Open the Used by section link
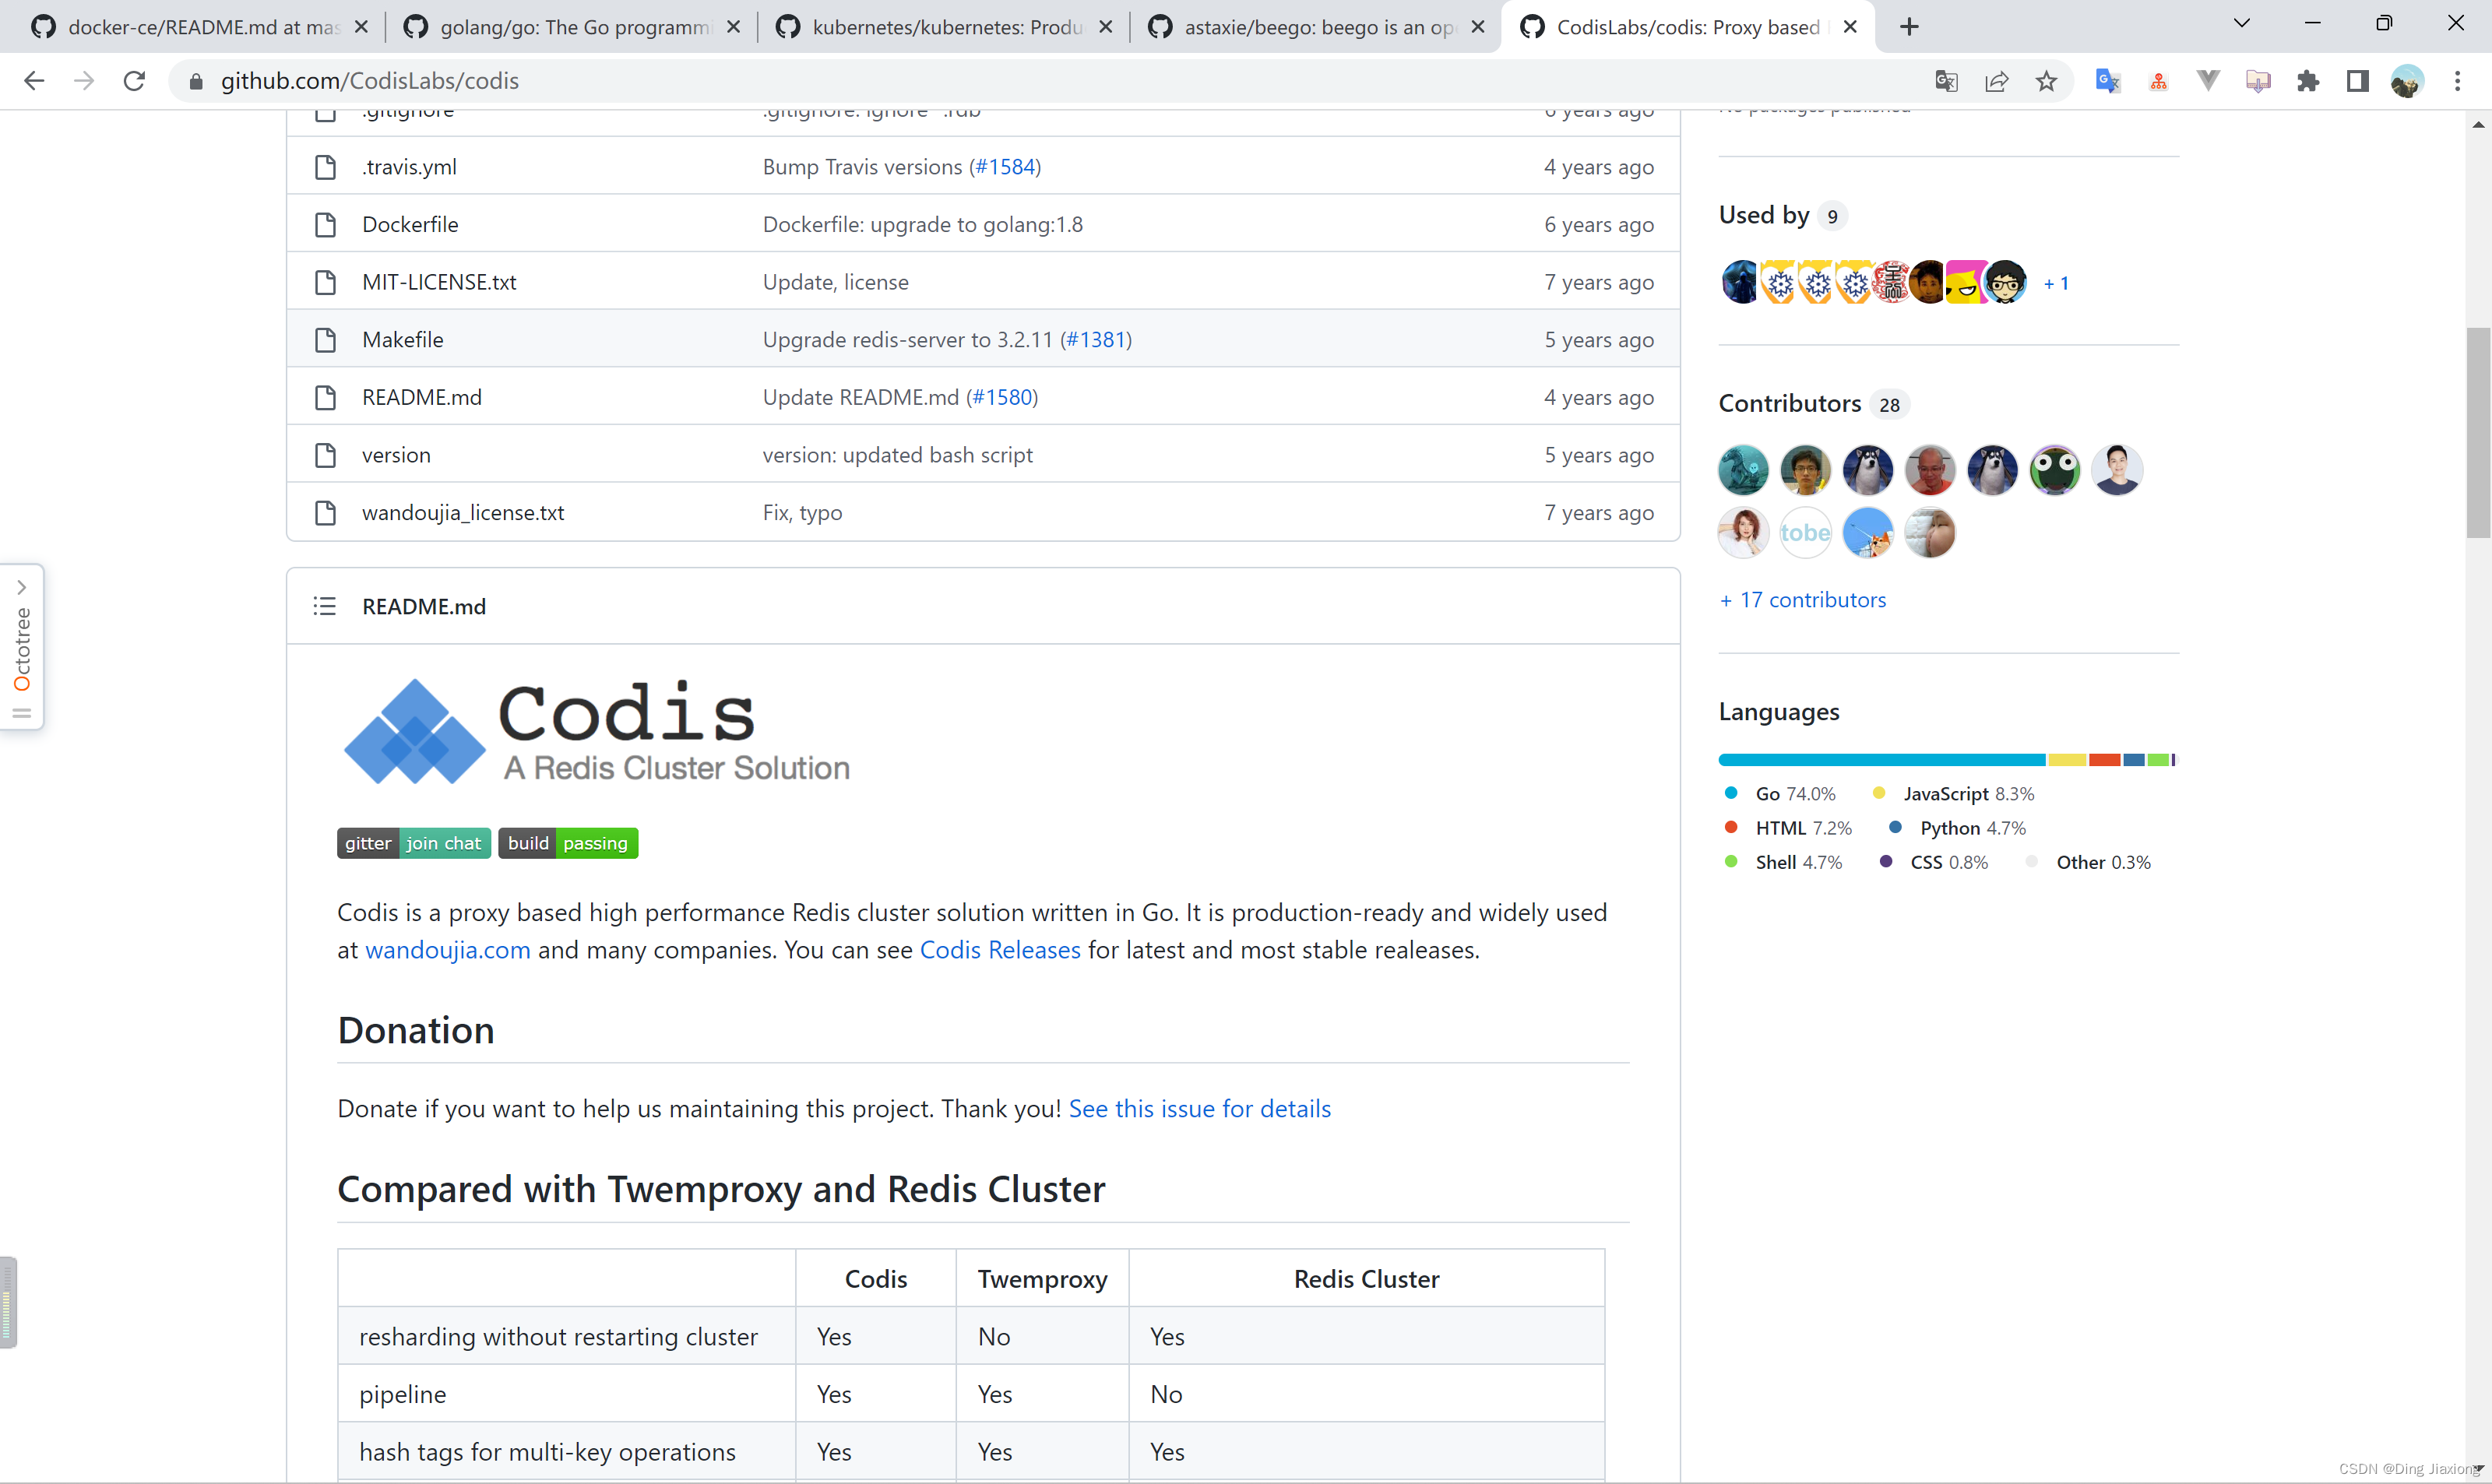 coord(1783,215)
